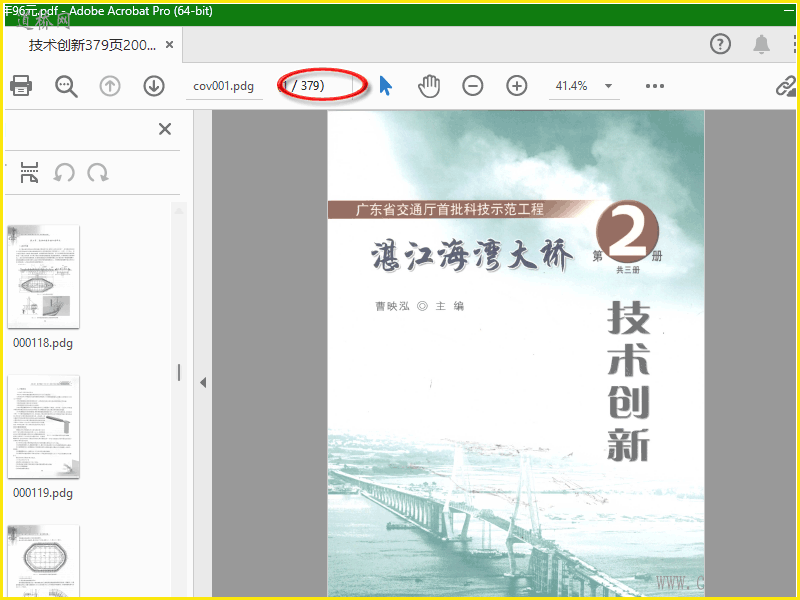Image resolution: width=800 pixels, height=600 pixels.
Task: Open thumbnail options menu icon
Action: (x=30, y=172)
